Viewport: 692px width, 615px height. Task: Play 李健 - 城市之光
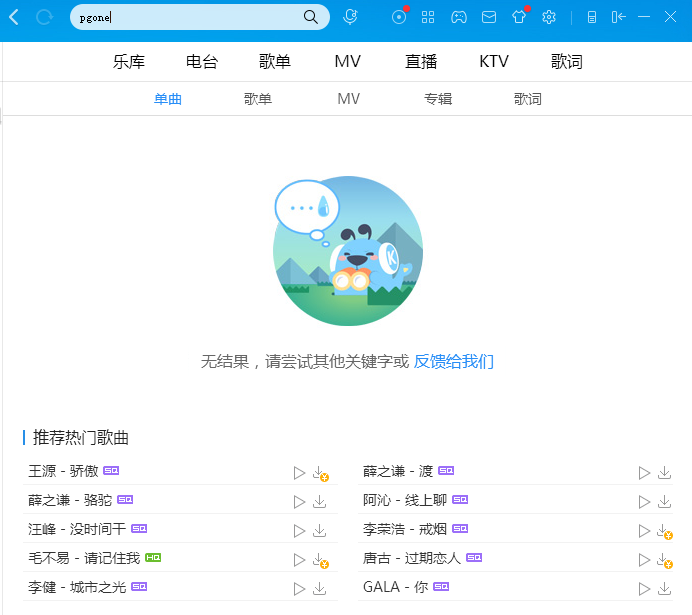click(299, 589)
